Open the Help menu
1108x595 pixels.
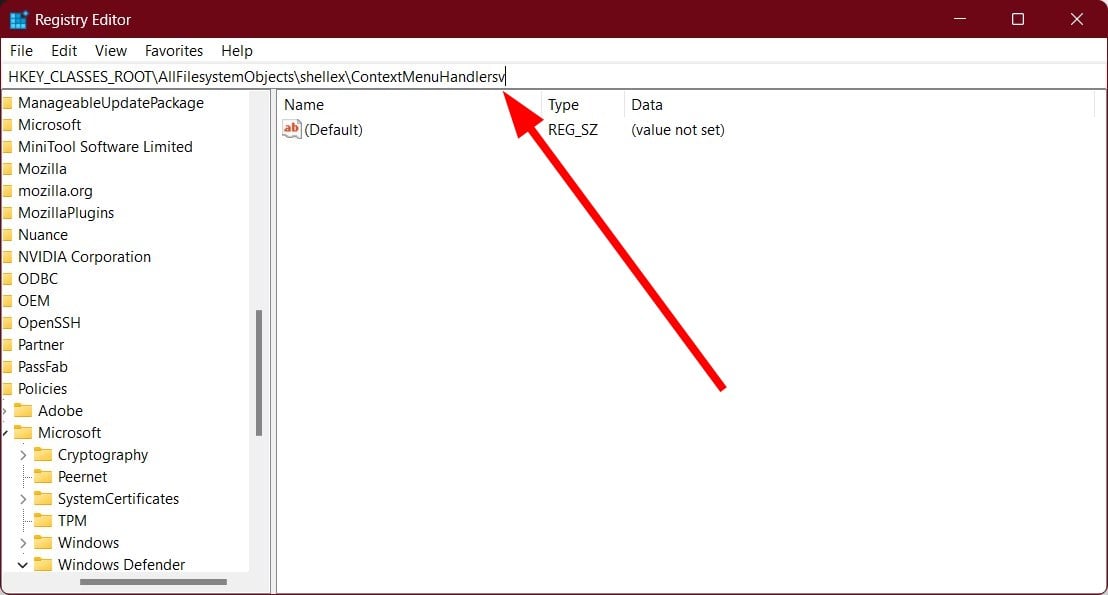click(x=237, y=51)
